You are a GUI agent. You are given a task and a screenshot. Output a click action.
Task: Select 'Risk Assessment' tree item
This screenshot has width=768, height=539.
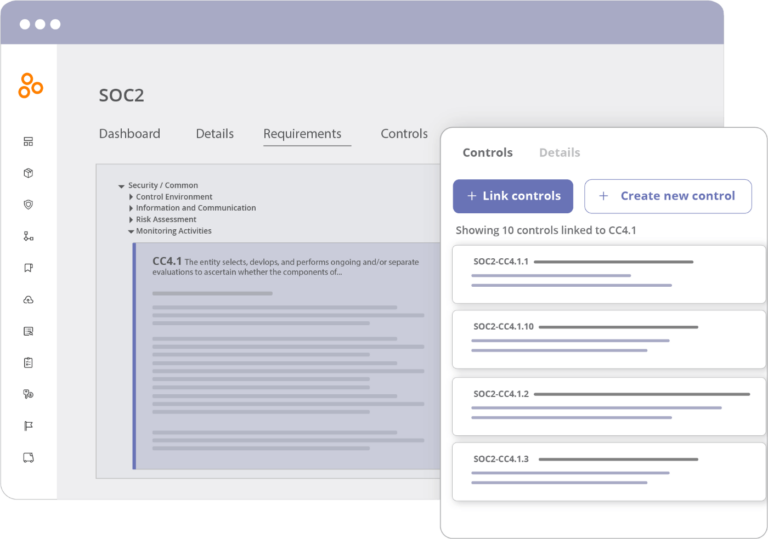(166, 220)
